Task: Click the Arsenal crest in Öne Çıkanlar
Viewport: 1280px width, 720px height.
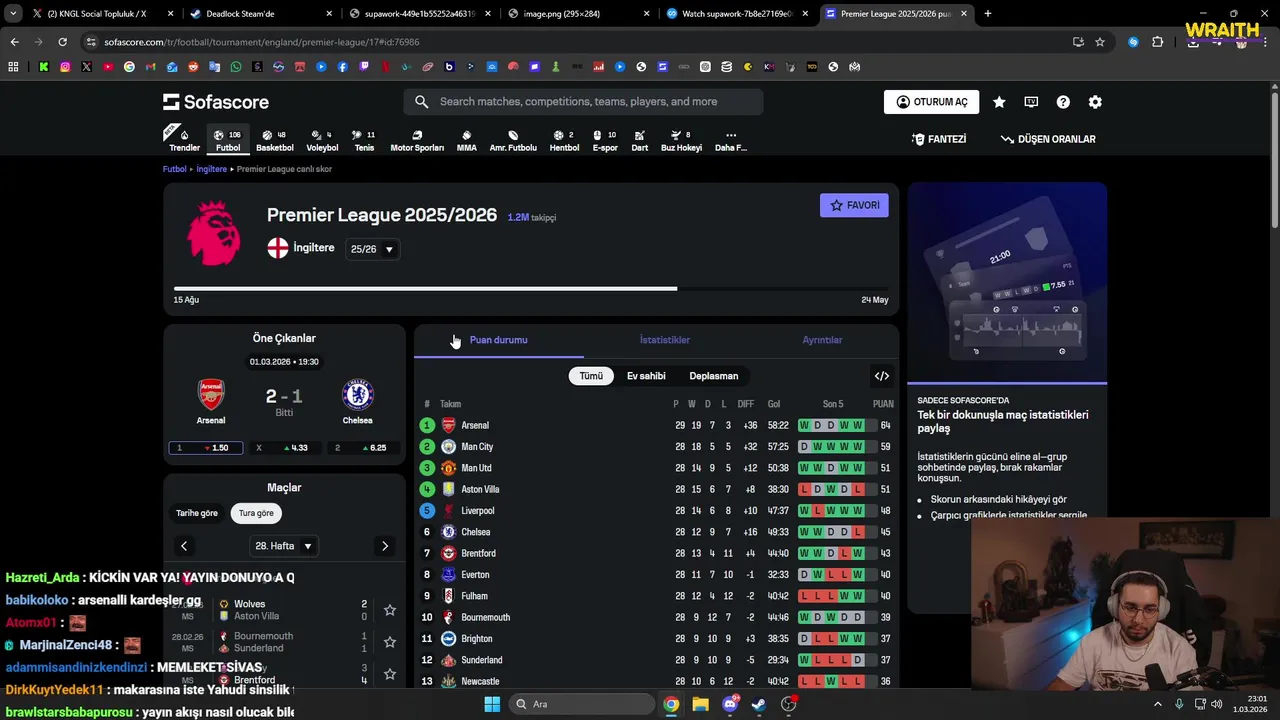Action: click(211, 394)
